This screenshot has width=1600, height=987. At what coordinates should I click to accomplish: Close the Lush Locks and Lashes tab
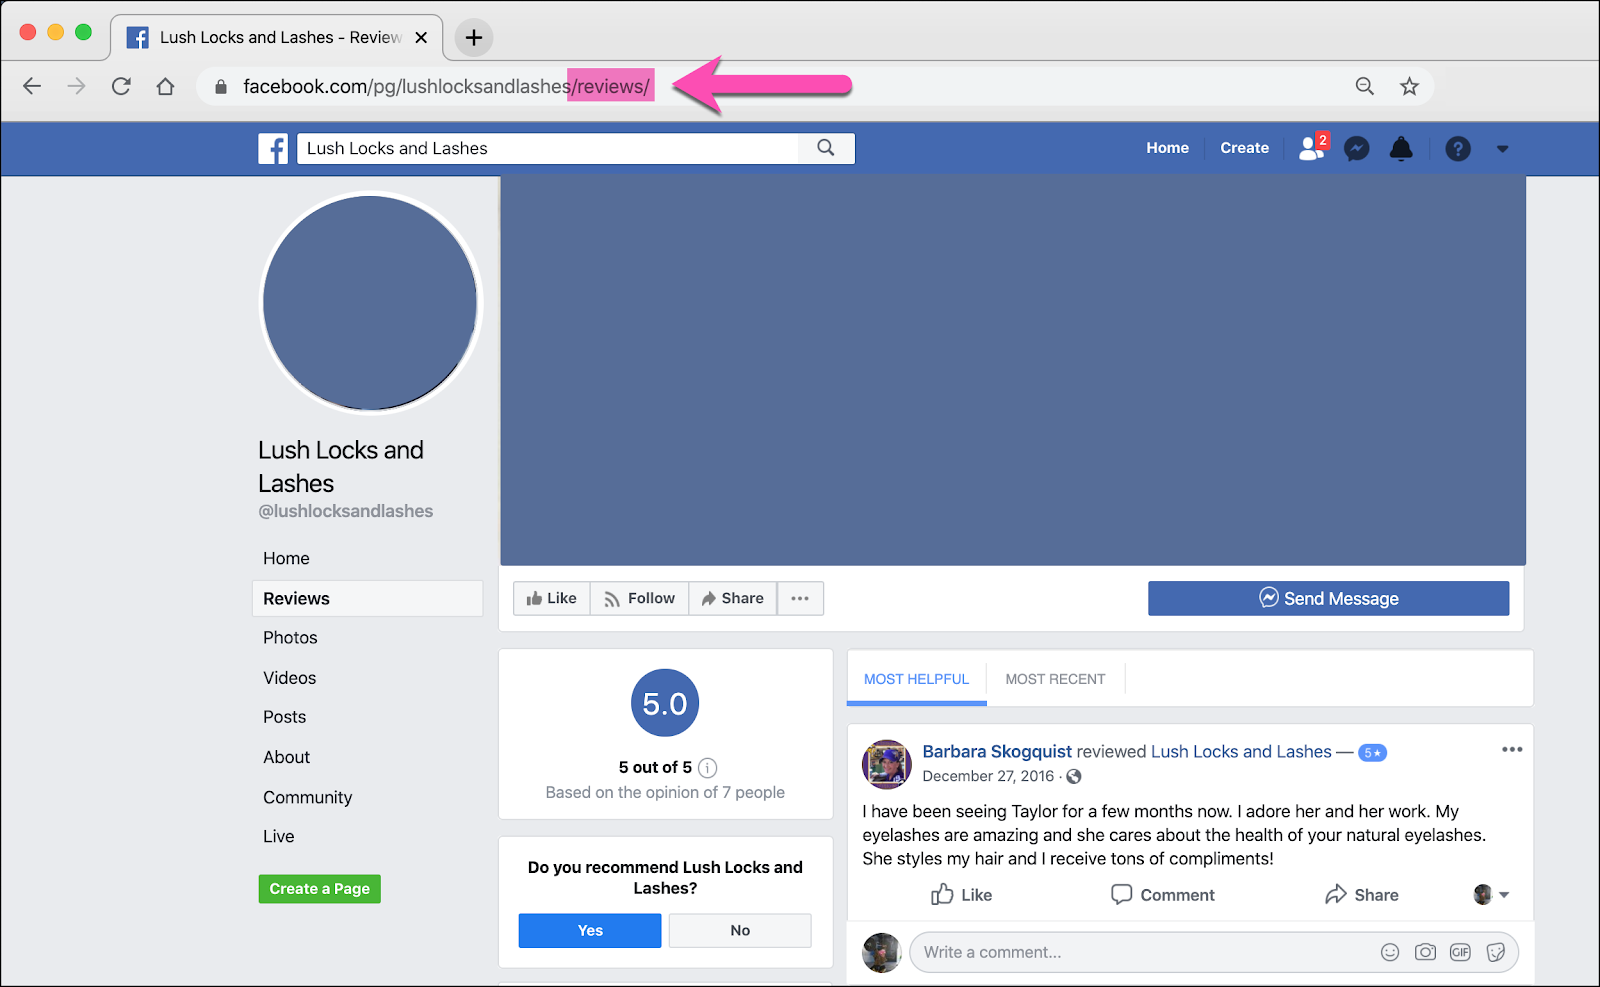421,38
